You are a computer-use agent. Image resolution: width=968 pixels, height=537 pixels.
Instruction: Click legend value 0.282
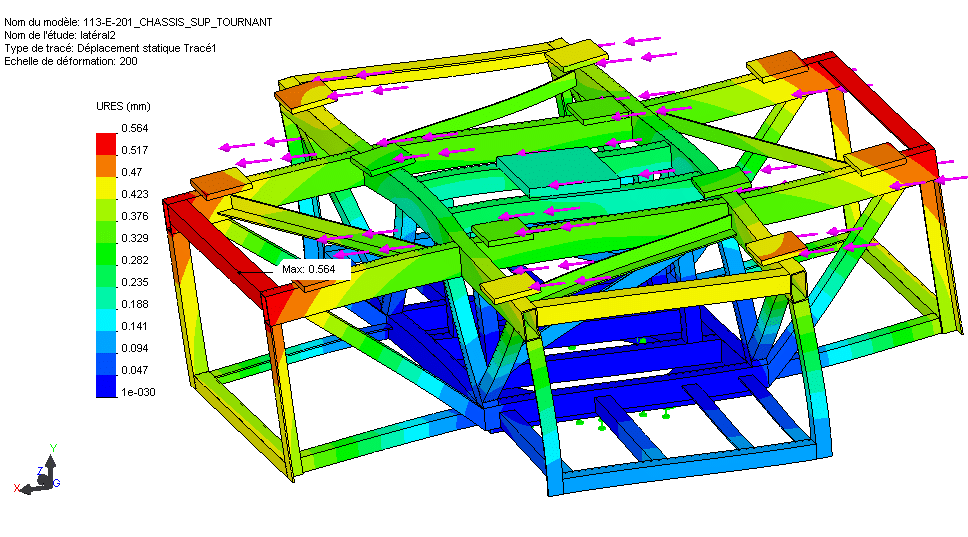click(135, 260)
